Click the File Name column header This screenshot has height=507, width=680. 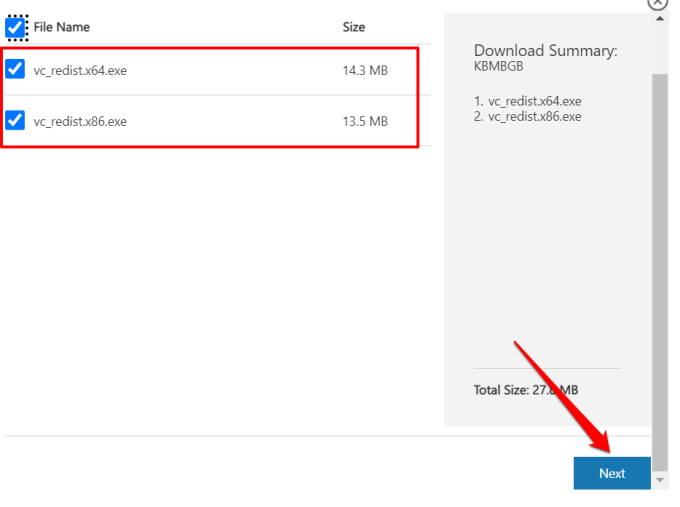tap(62, 27)
